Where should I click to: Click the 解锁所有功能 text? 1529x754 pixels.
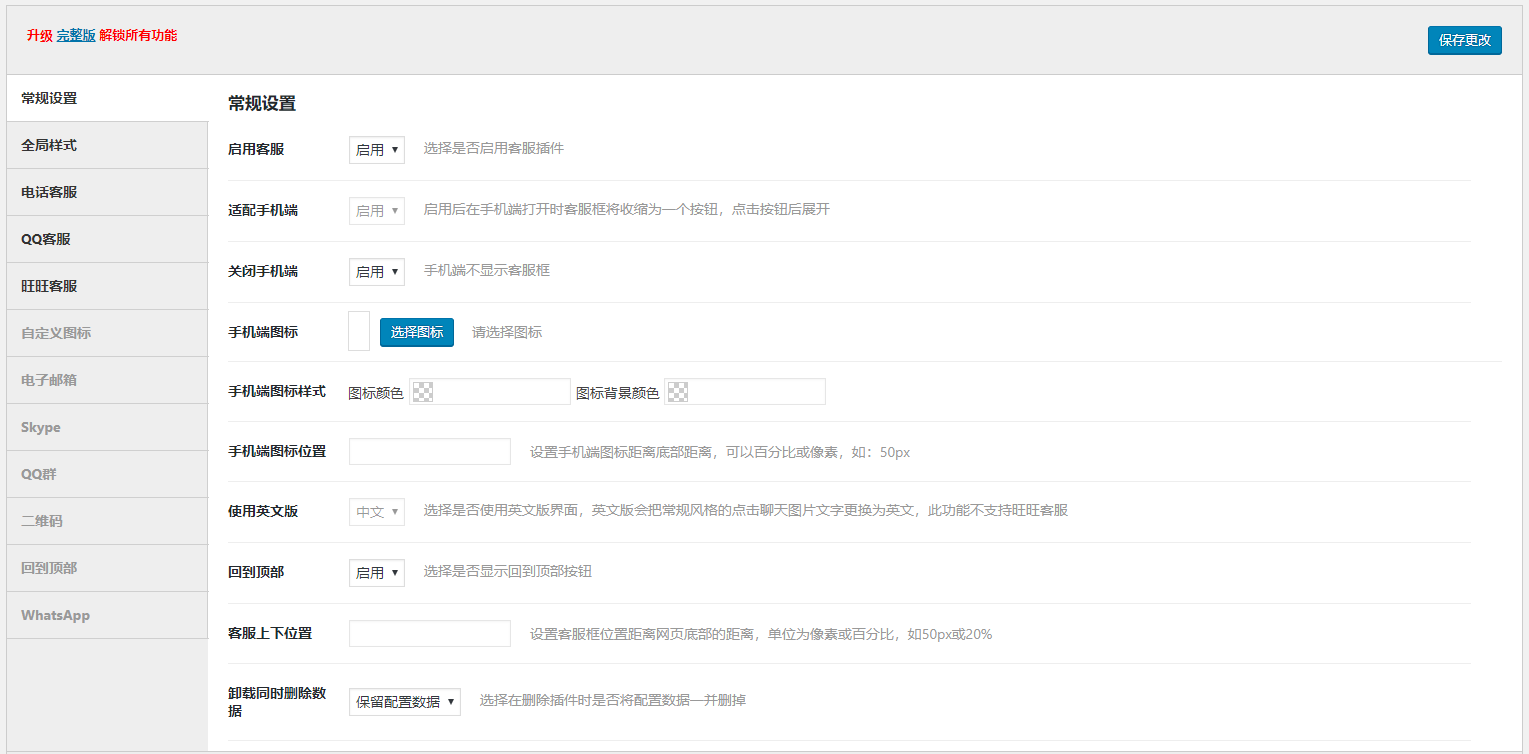tap(138, 35)
